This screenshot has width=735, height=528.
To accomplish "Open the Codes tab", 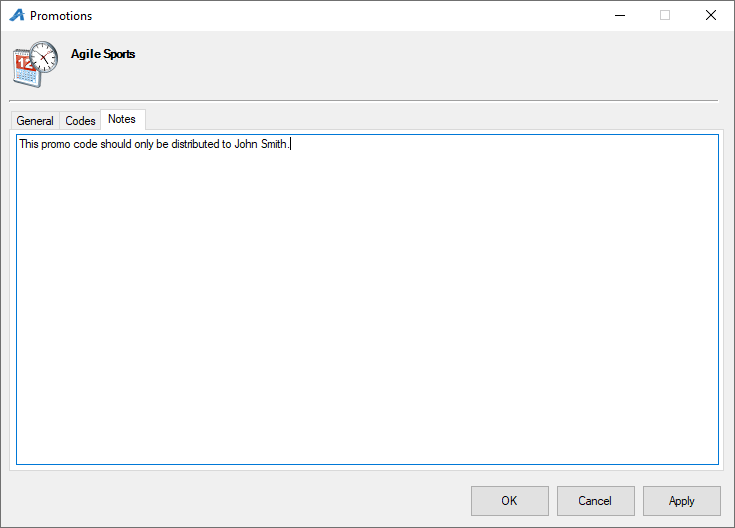I will [x=80, y=121].
